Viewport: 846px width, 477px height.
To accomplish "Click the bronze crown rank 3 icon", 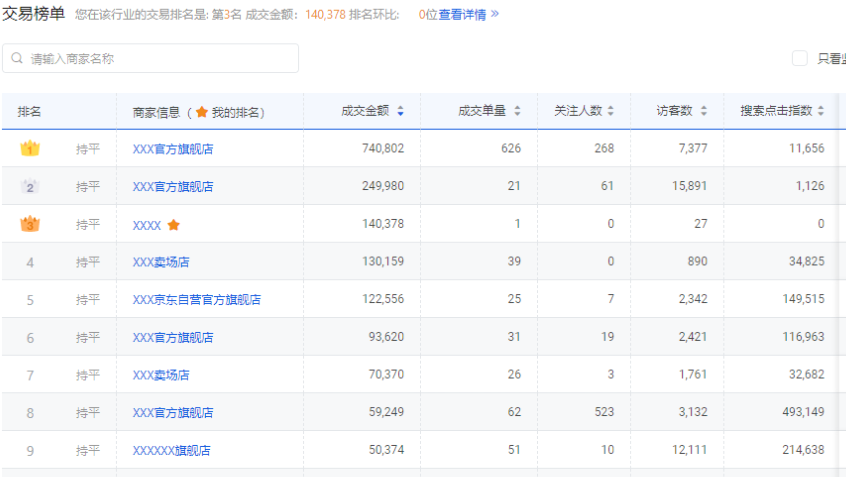I will coord(30,224).
